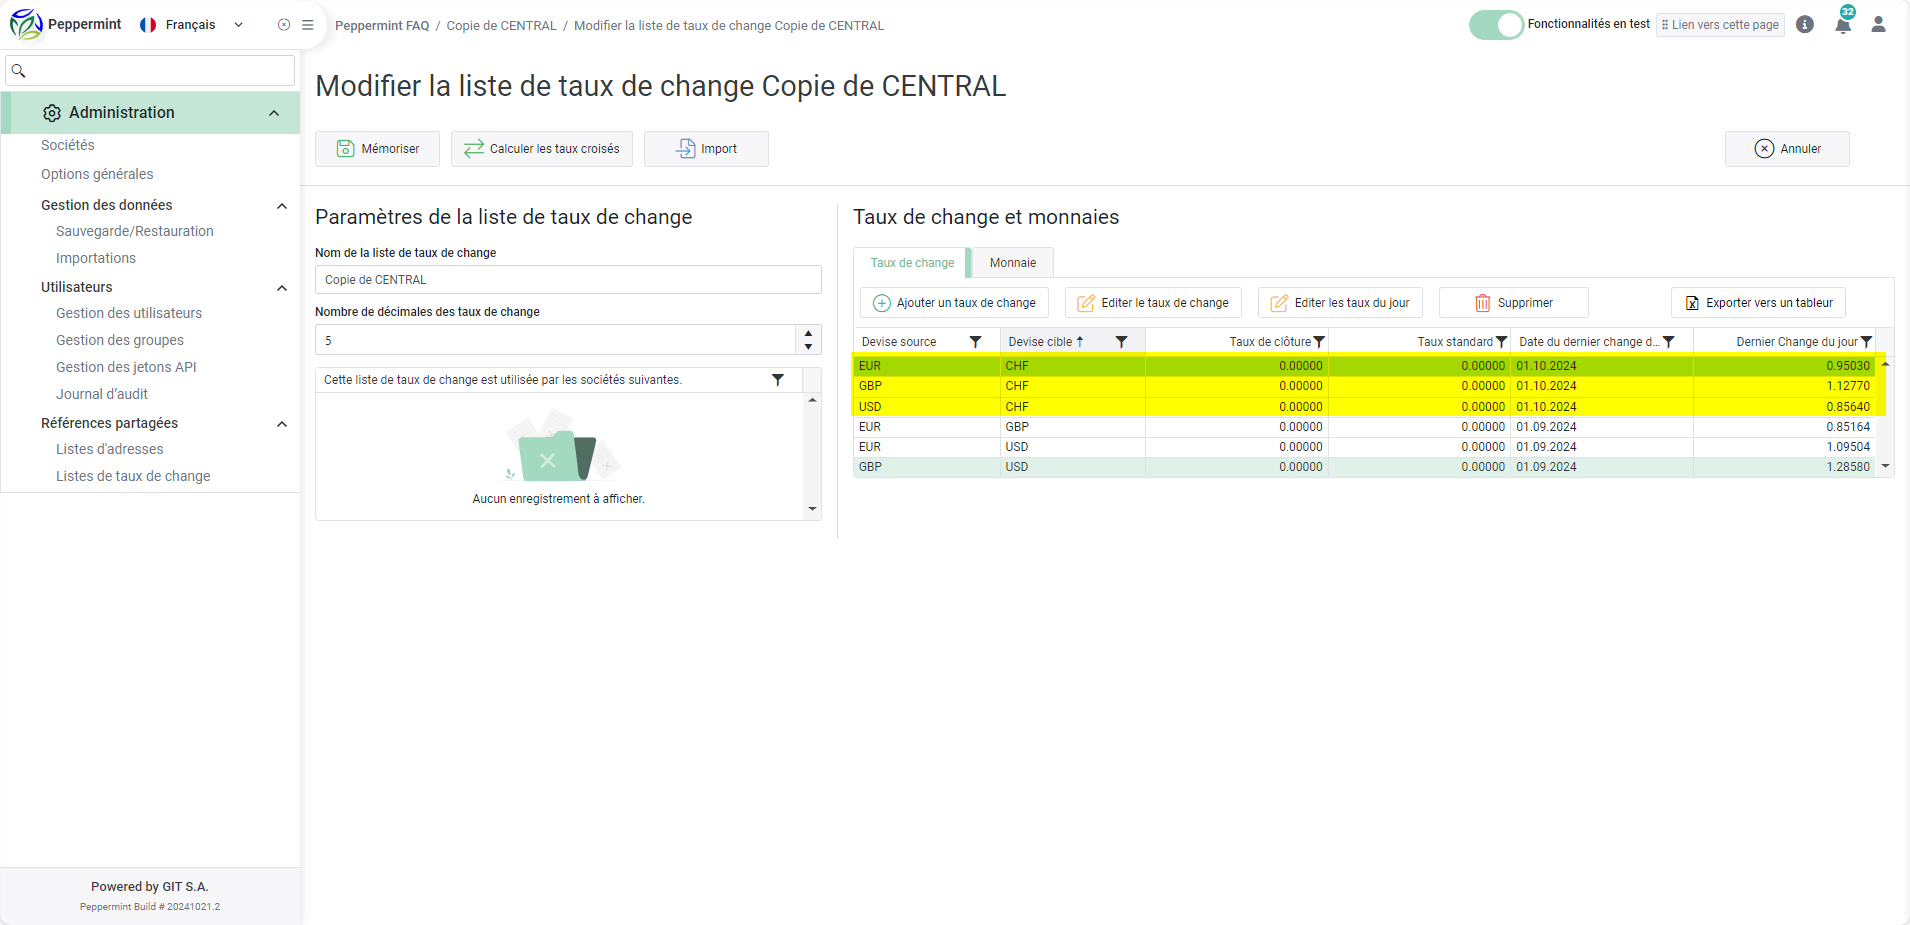Open Options générales in sidebar
The width and height of the screenshot is (1910, 925).
click(x=97, y=174)
